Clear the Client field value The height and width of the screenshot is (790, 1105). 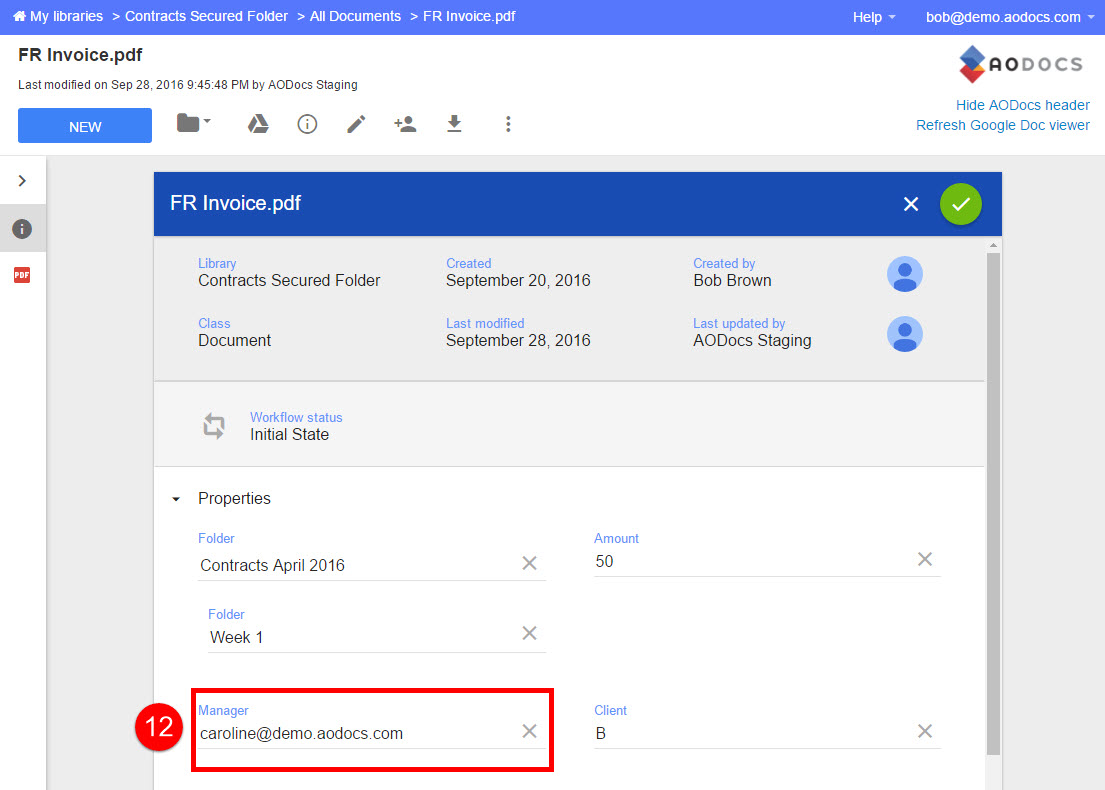(x=925, y=732)
